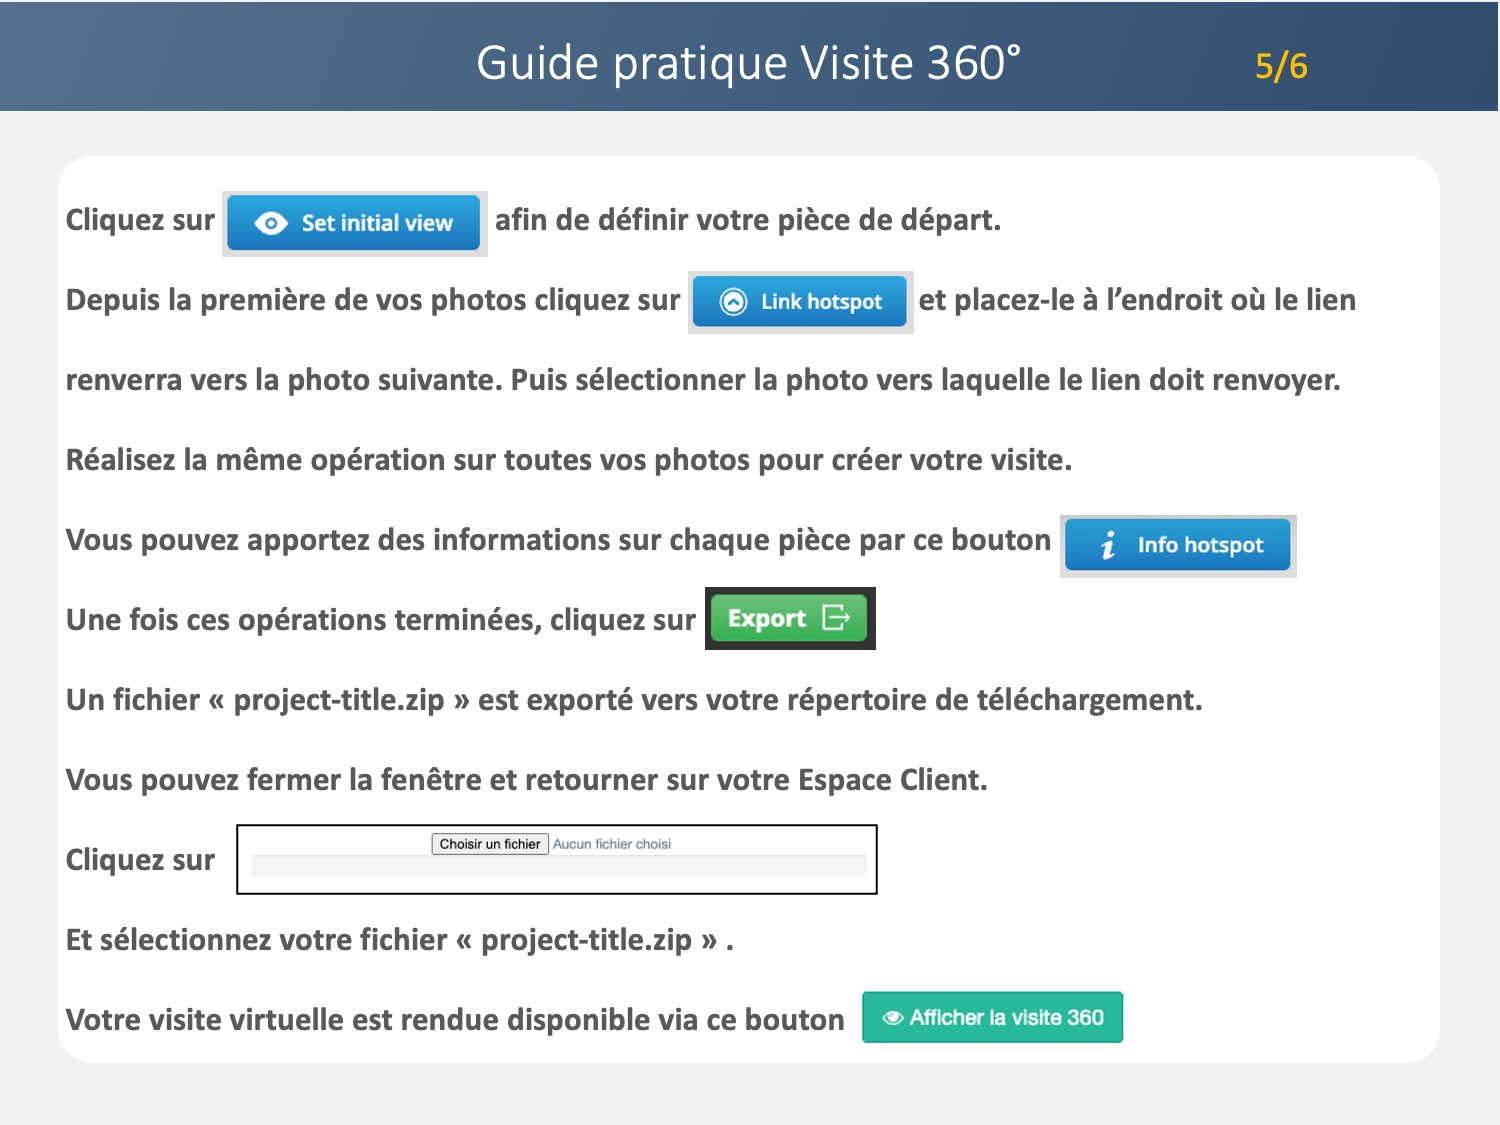Click the Link hotspot button
The height and width of the screenshot is (1125, 1500).
pos(800,301)
